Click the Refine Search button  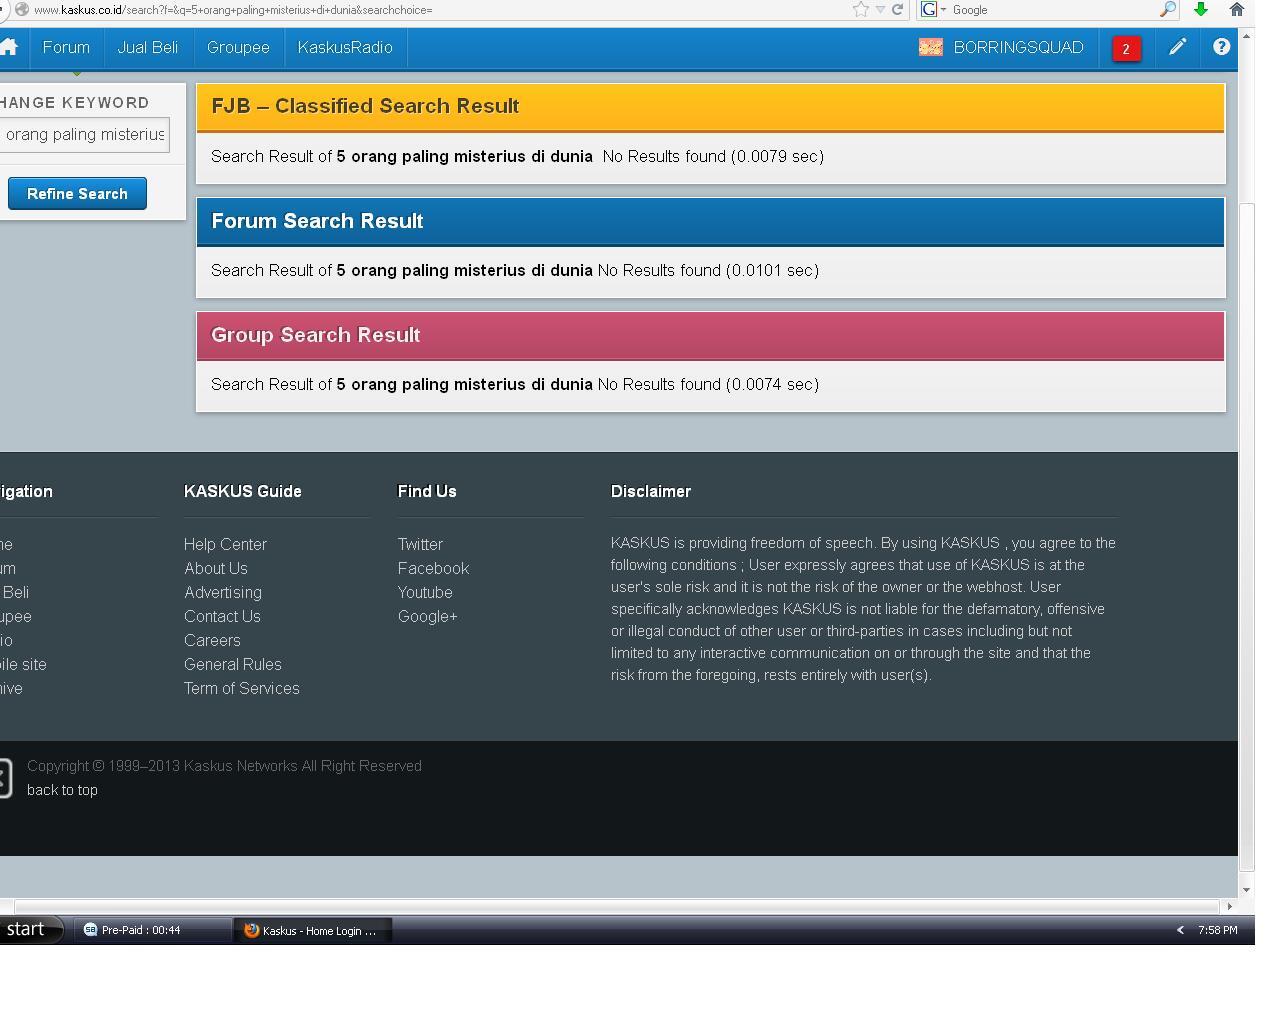point(77,193)
